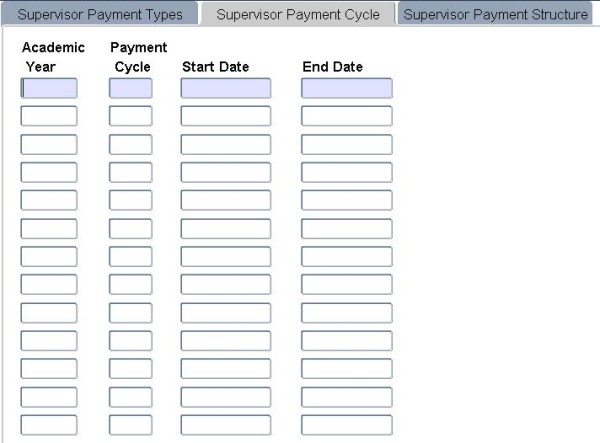
Task: Click the fourth row Payment Cycle field
Action: (x=131, y=172)
